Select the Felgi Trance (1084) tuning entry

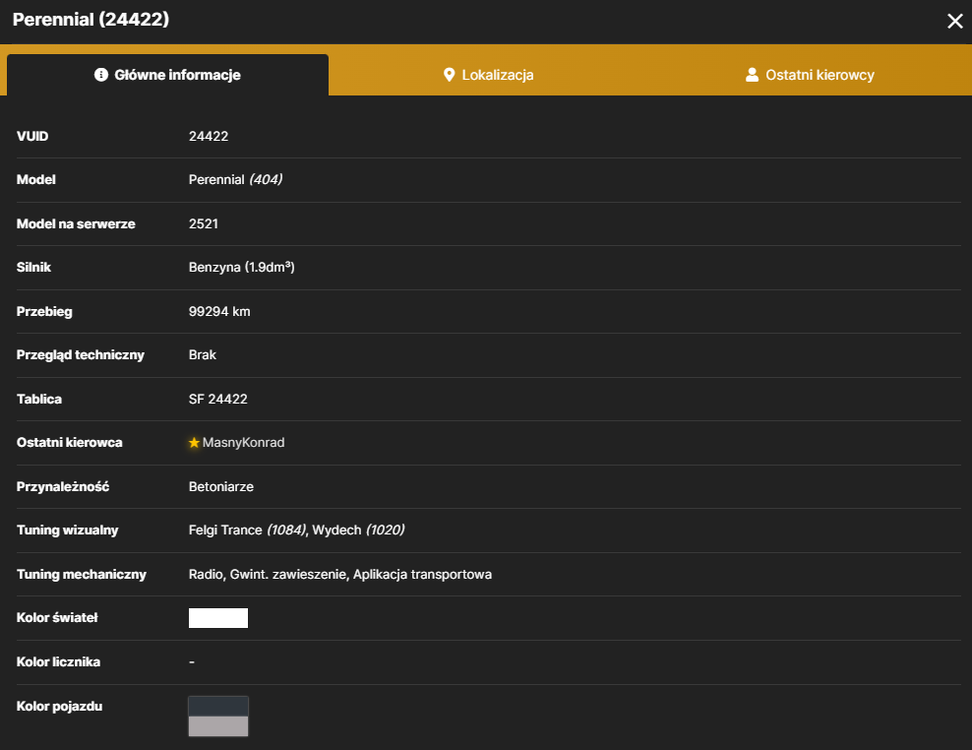(247, 530)
